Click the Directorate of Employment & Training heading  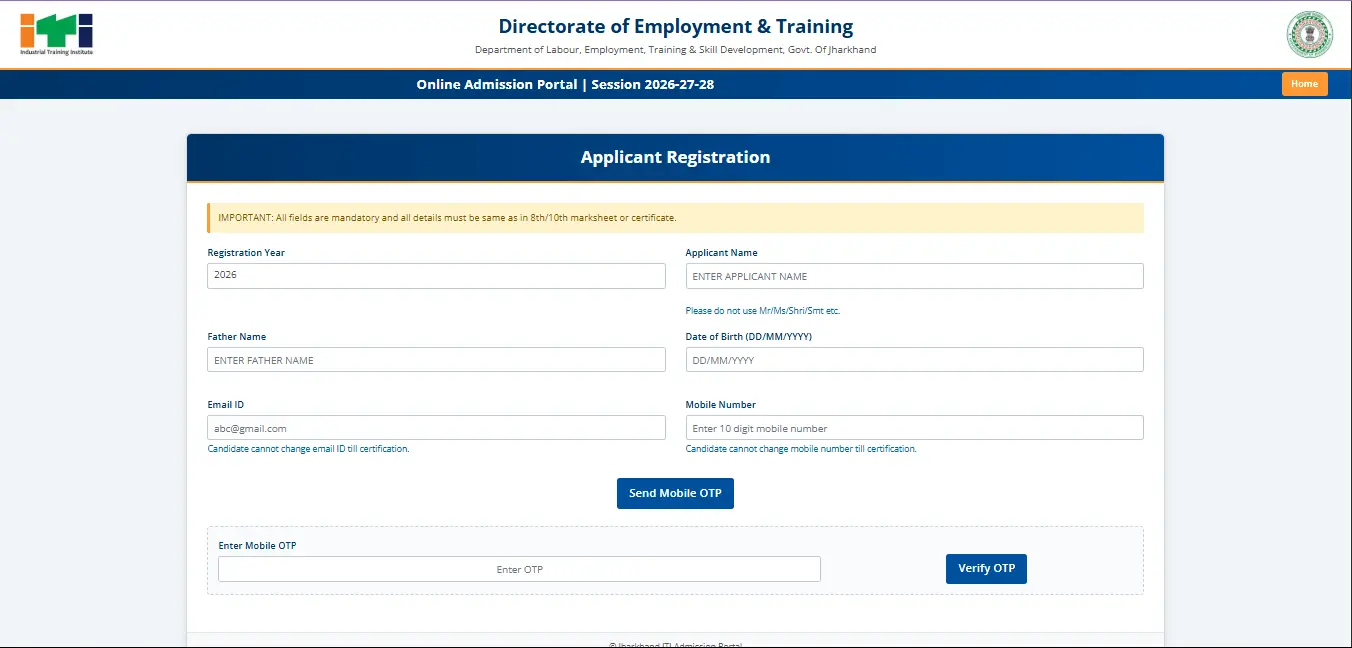(676, 27)
